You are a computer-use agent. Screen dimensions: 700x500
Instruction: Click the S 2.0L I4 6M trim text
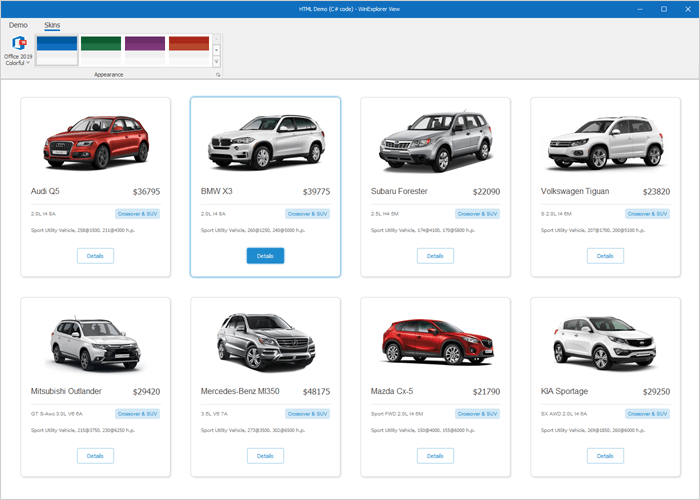click(556, 214)
